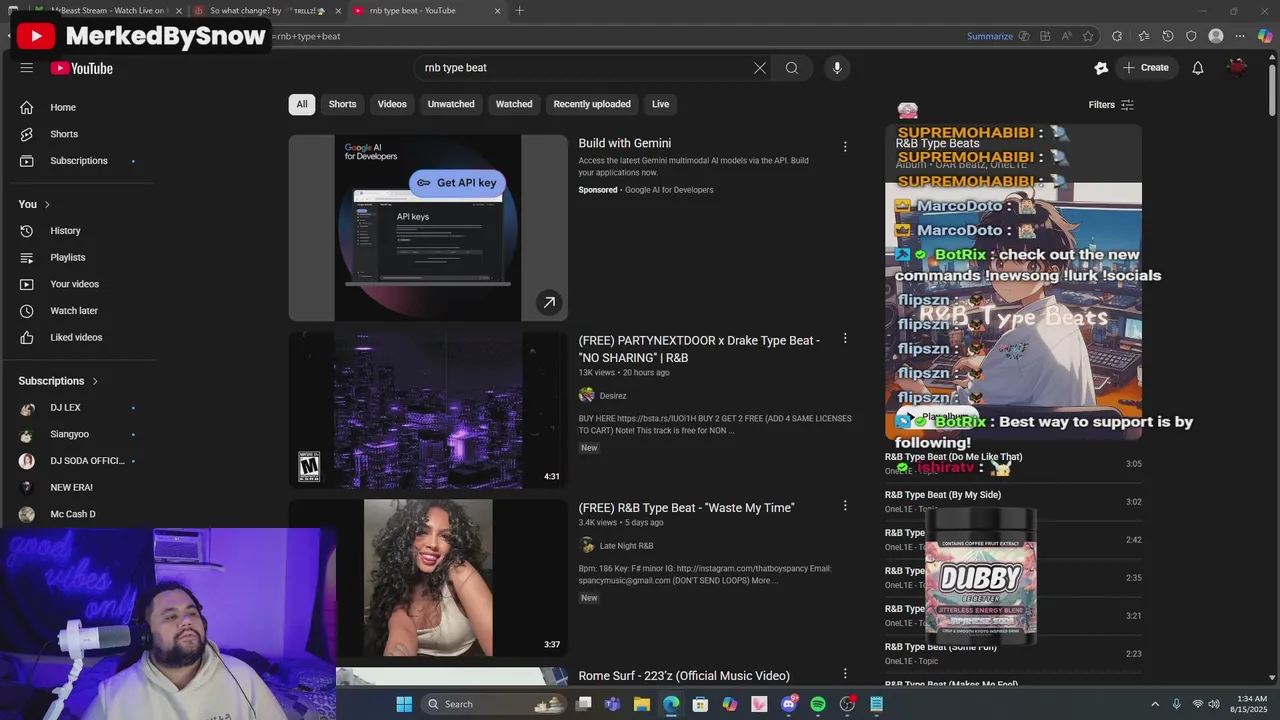Add this page to browser favorites star

click(x=1088, y=36)
